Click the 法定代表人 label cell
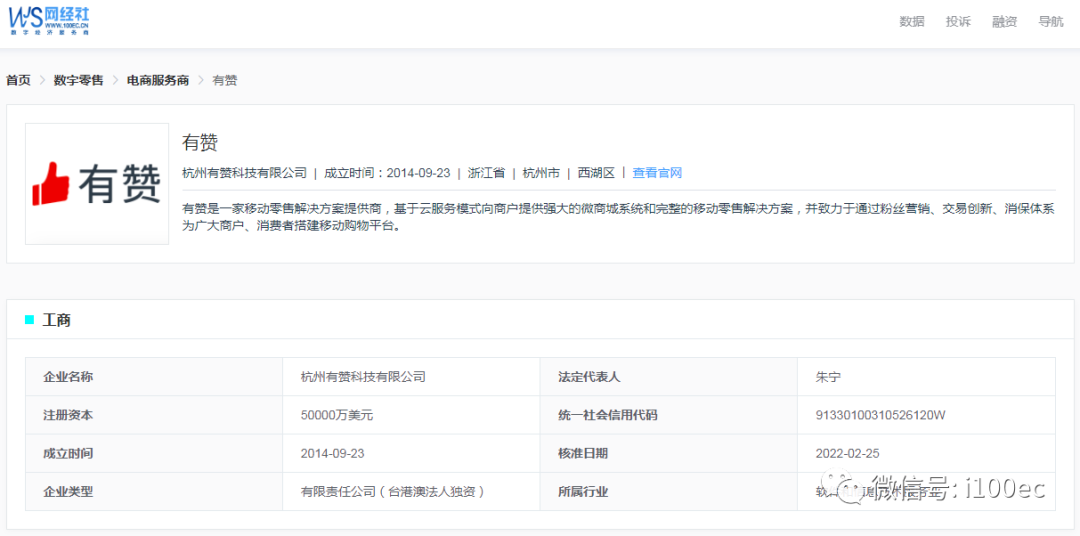Image resolution: width=1080 pixels, height=536 pixels. tap(669, 377)
